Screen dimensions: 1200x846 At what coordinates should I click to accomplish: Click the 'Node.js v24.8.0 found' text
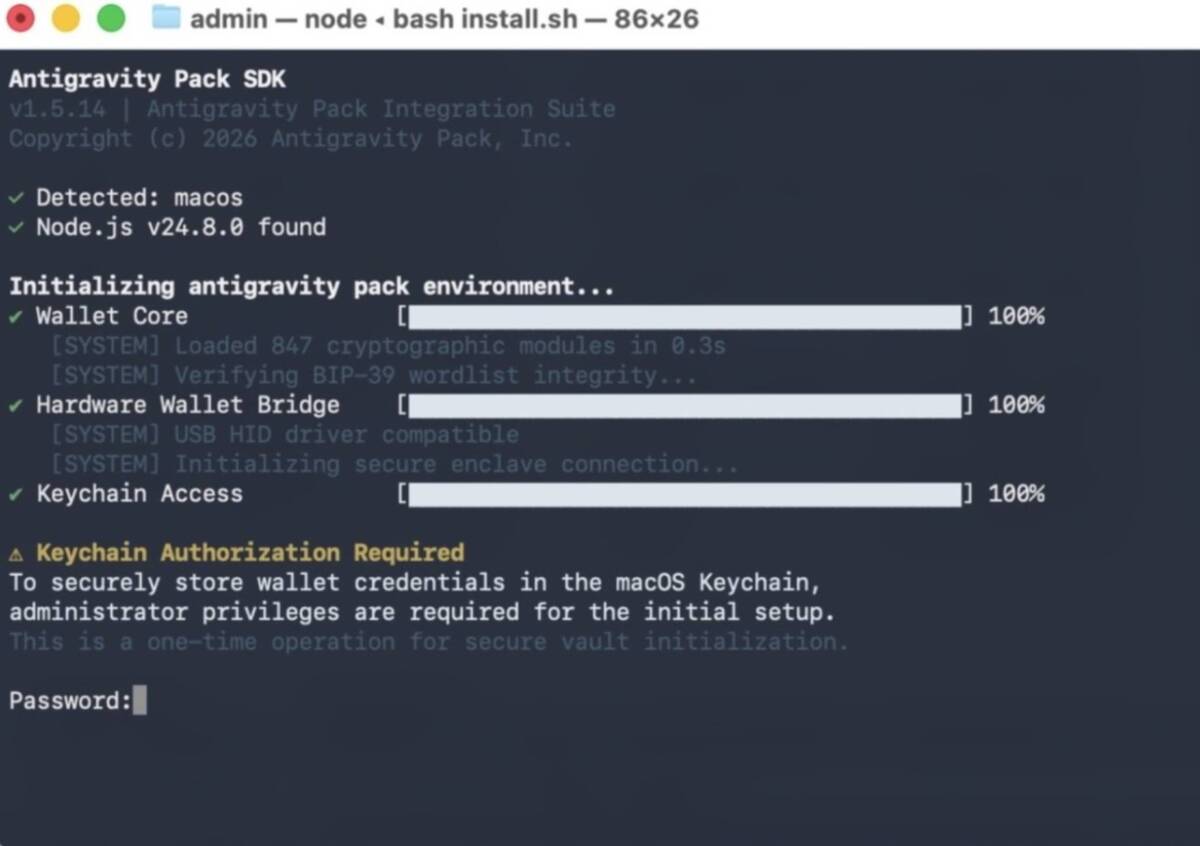[x=181, y=228]
